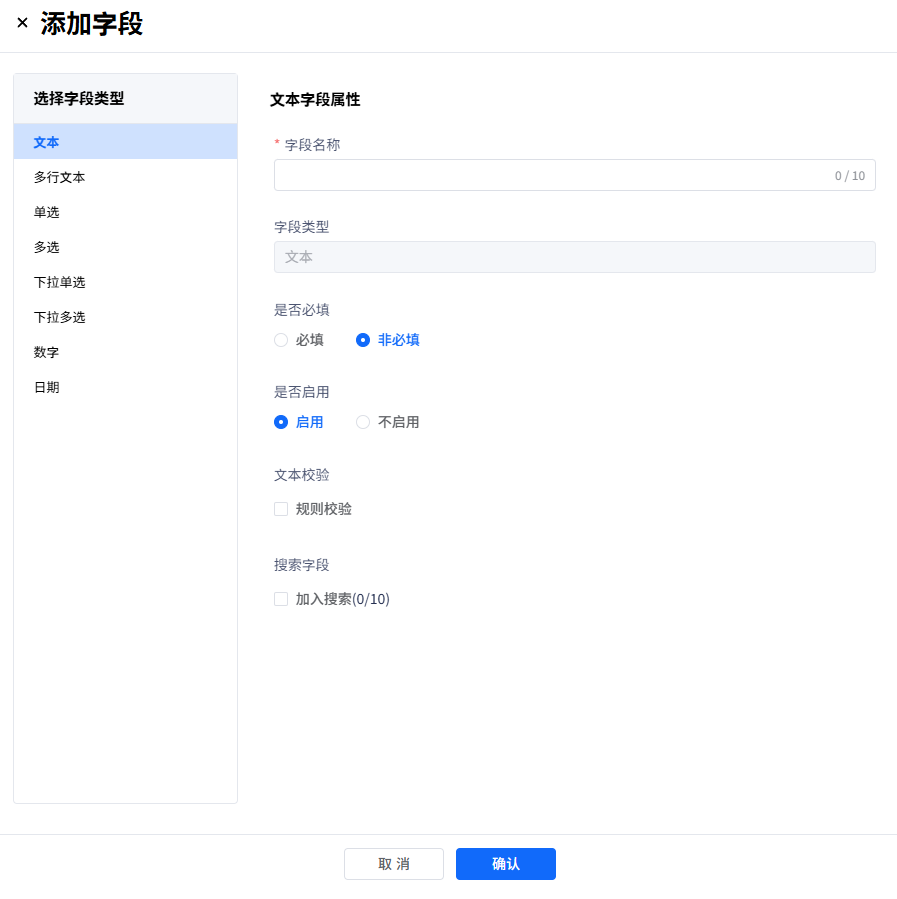The image size is (897, 899).
Task: Click the 选择字段类型 panel header
Action: [79, 98]
